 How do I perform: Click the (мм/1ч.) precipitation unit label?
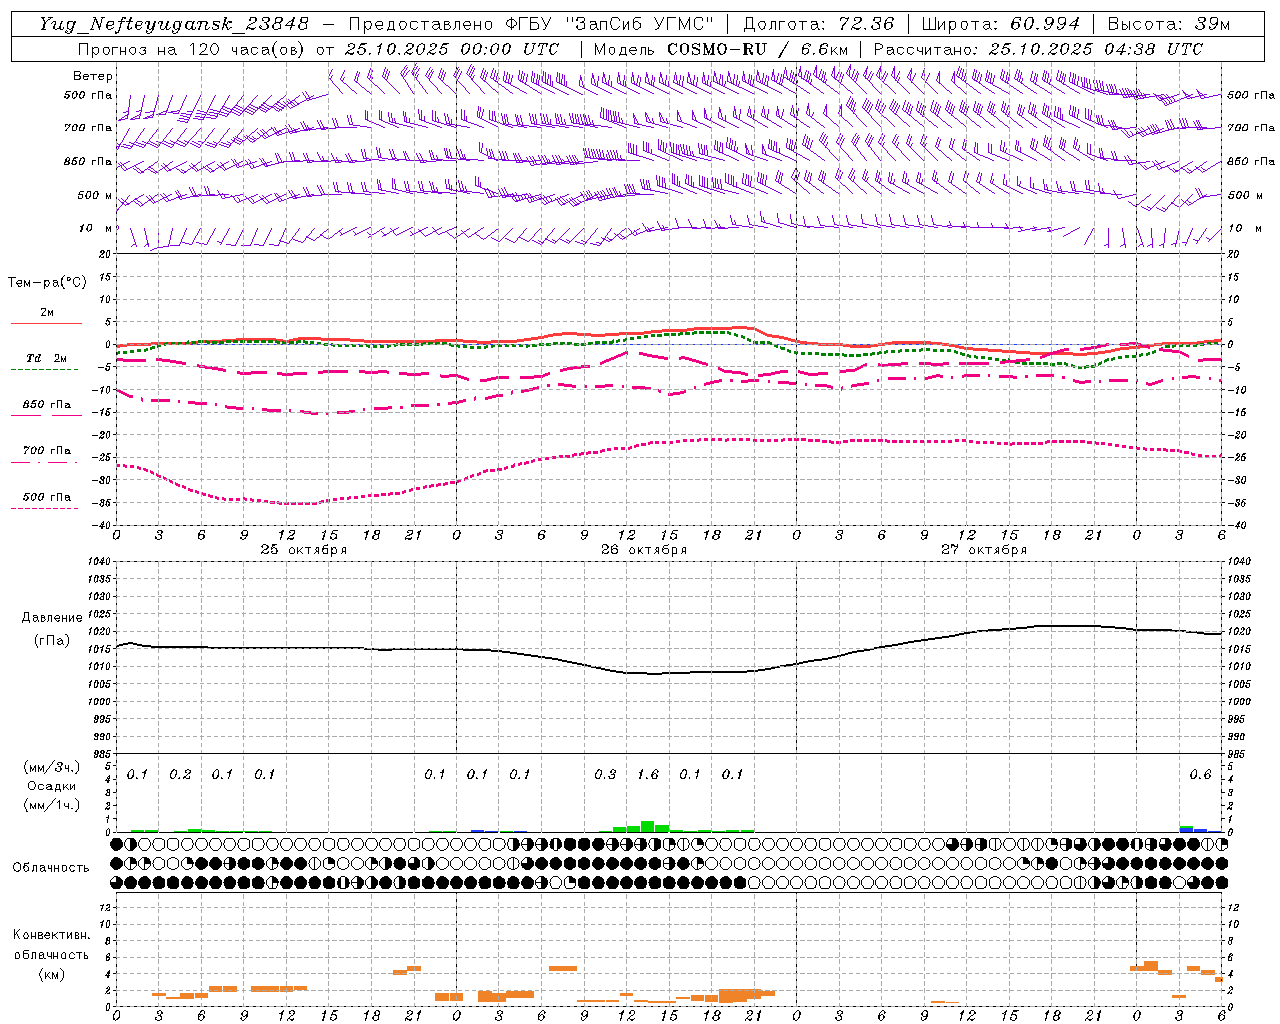[51, 805]
